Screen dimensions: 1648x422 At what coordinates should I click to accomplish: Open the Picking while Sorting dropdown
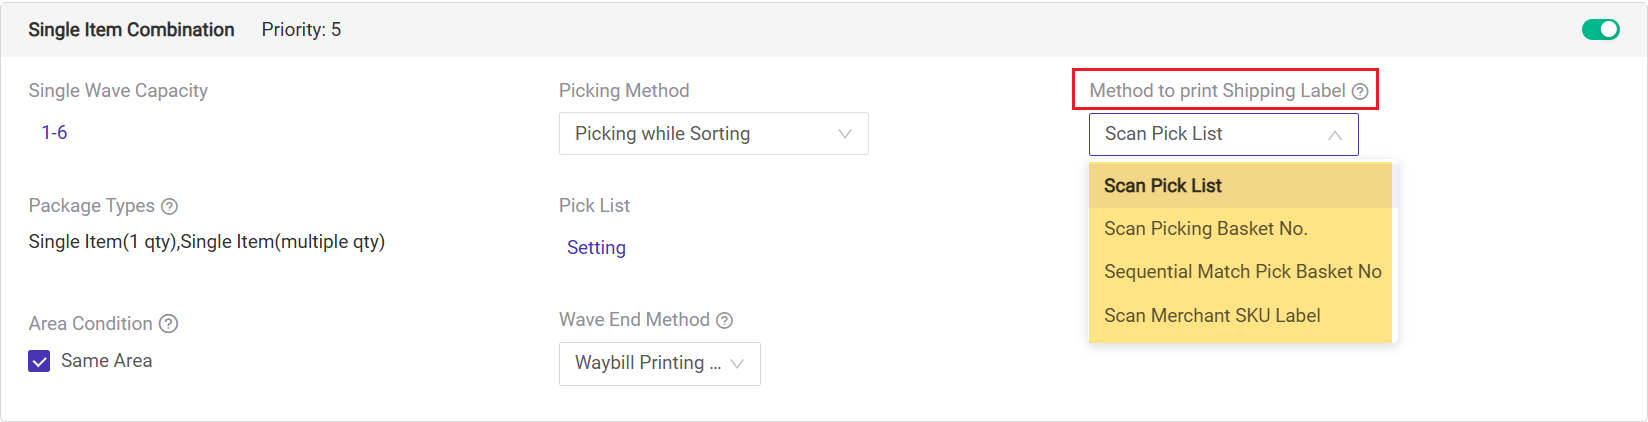713,134
